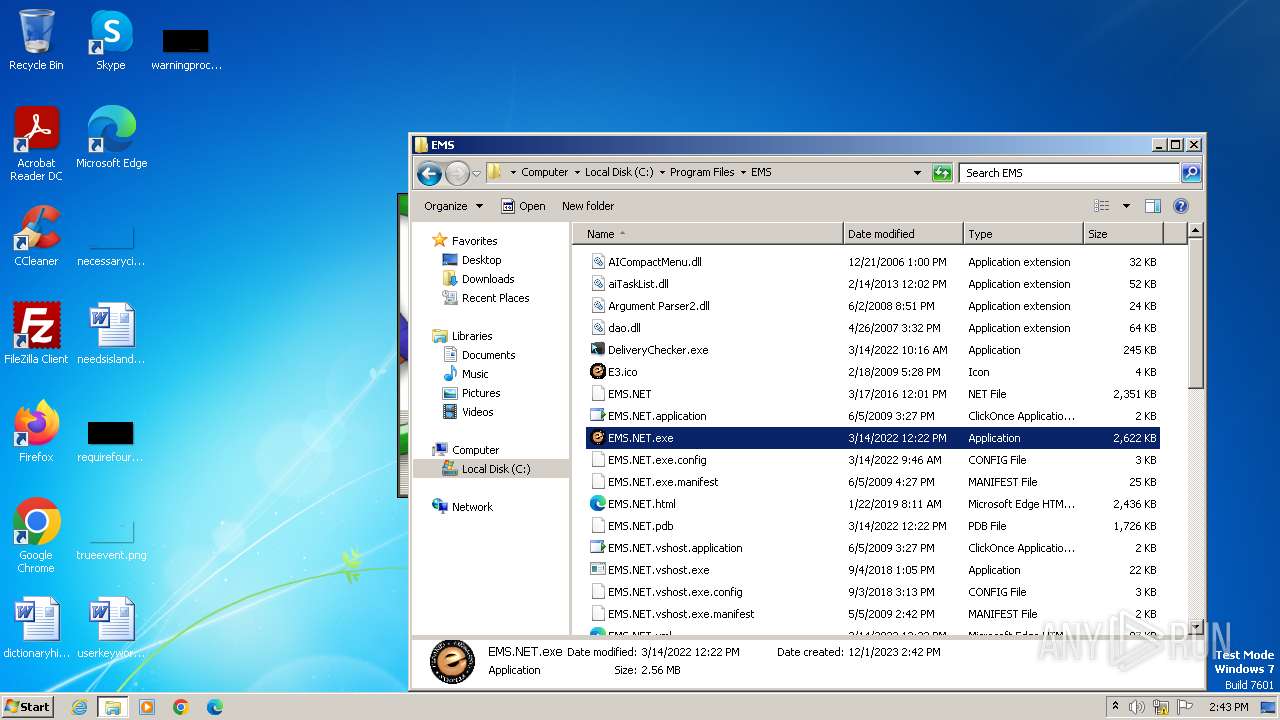Launch Google Chrome desktop shortcut
1280x720 pixels.
[36, 536]
